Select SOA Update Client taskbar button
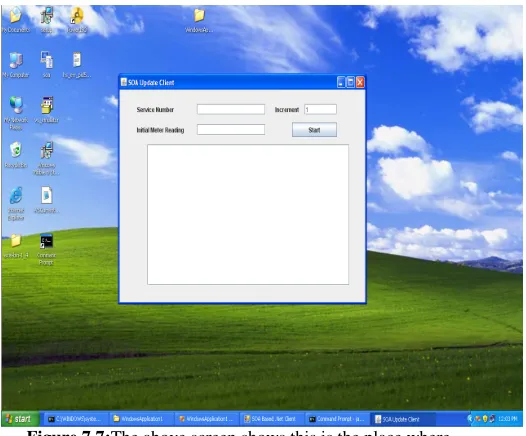This screenshot has width=526, height=436. 402,419
